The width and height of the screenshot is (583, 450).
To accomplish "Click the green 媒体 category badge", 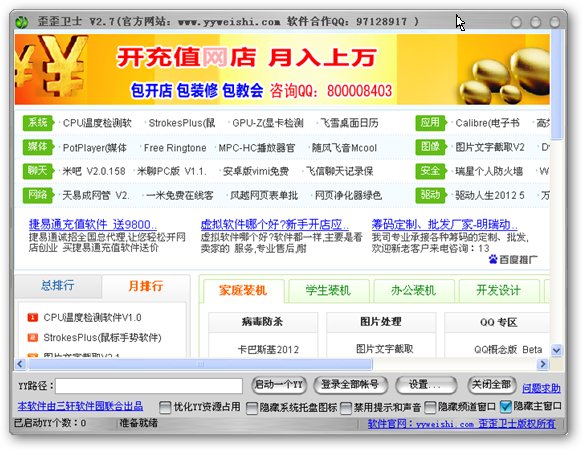I will tap(38, 147).
